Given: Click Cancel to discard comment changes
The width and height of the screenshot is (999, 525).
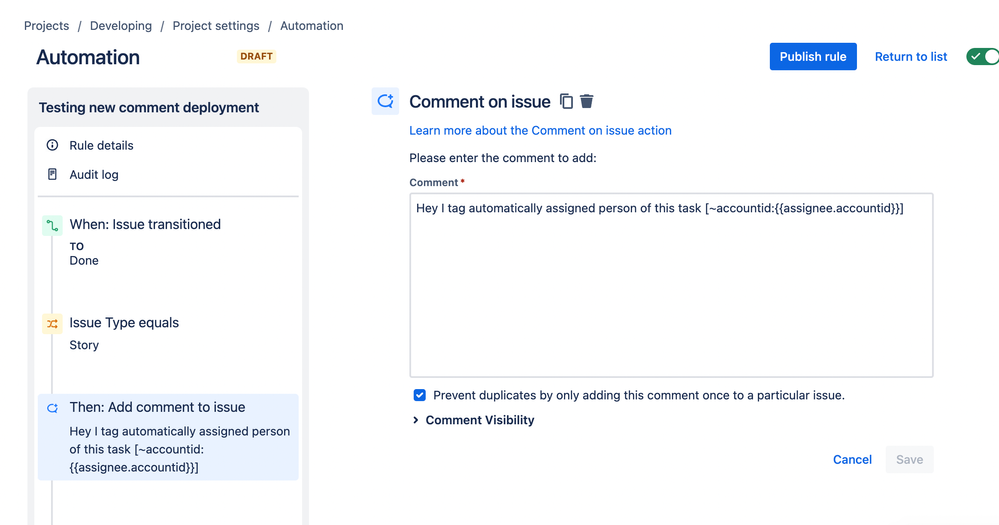Looking at the screenshot, I should [x=852, y=459].
